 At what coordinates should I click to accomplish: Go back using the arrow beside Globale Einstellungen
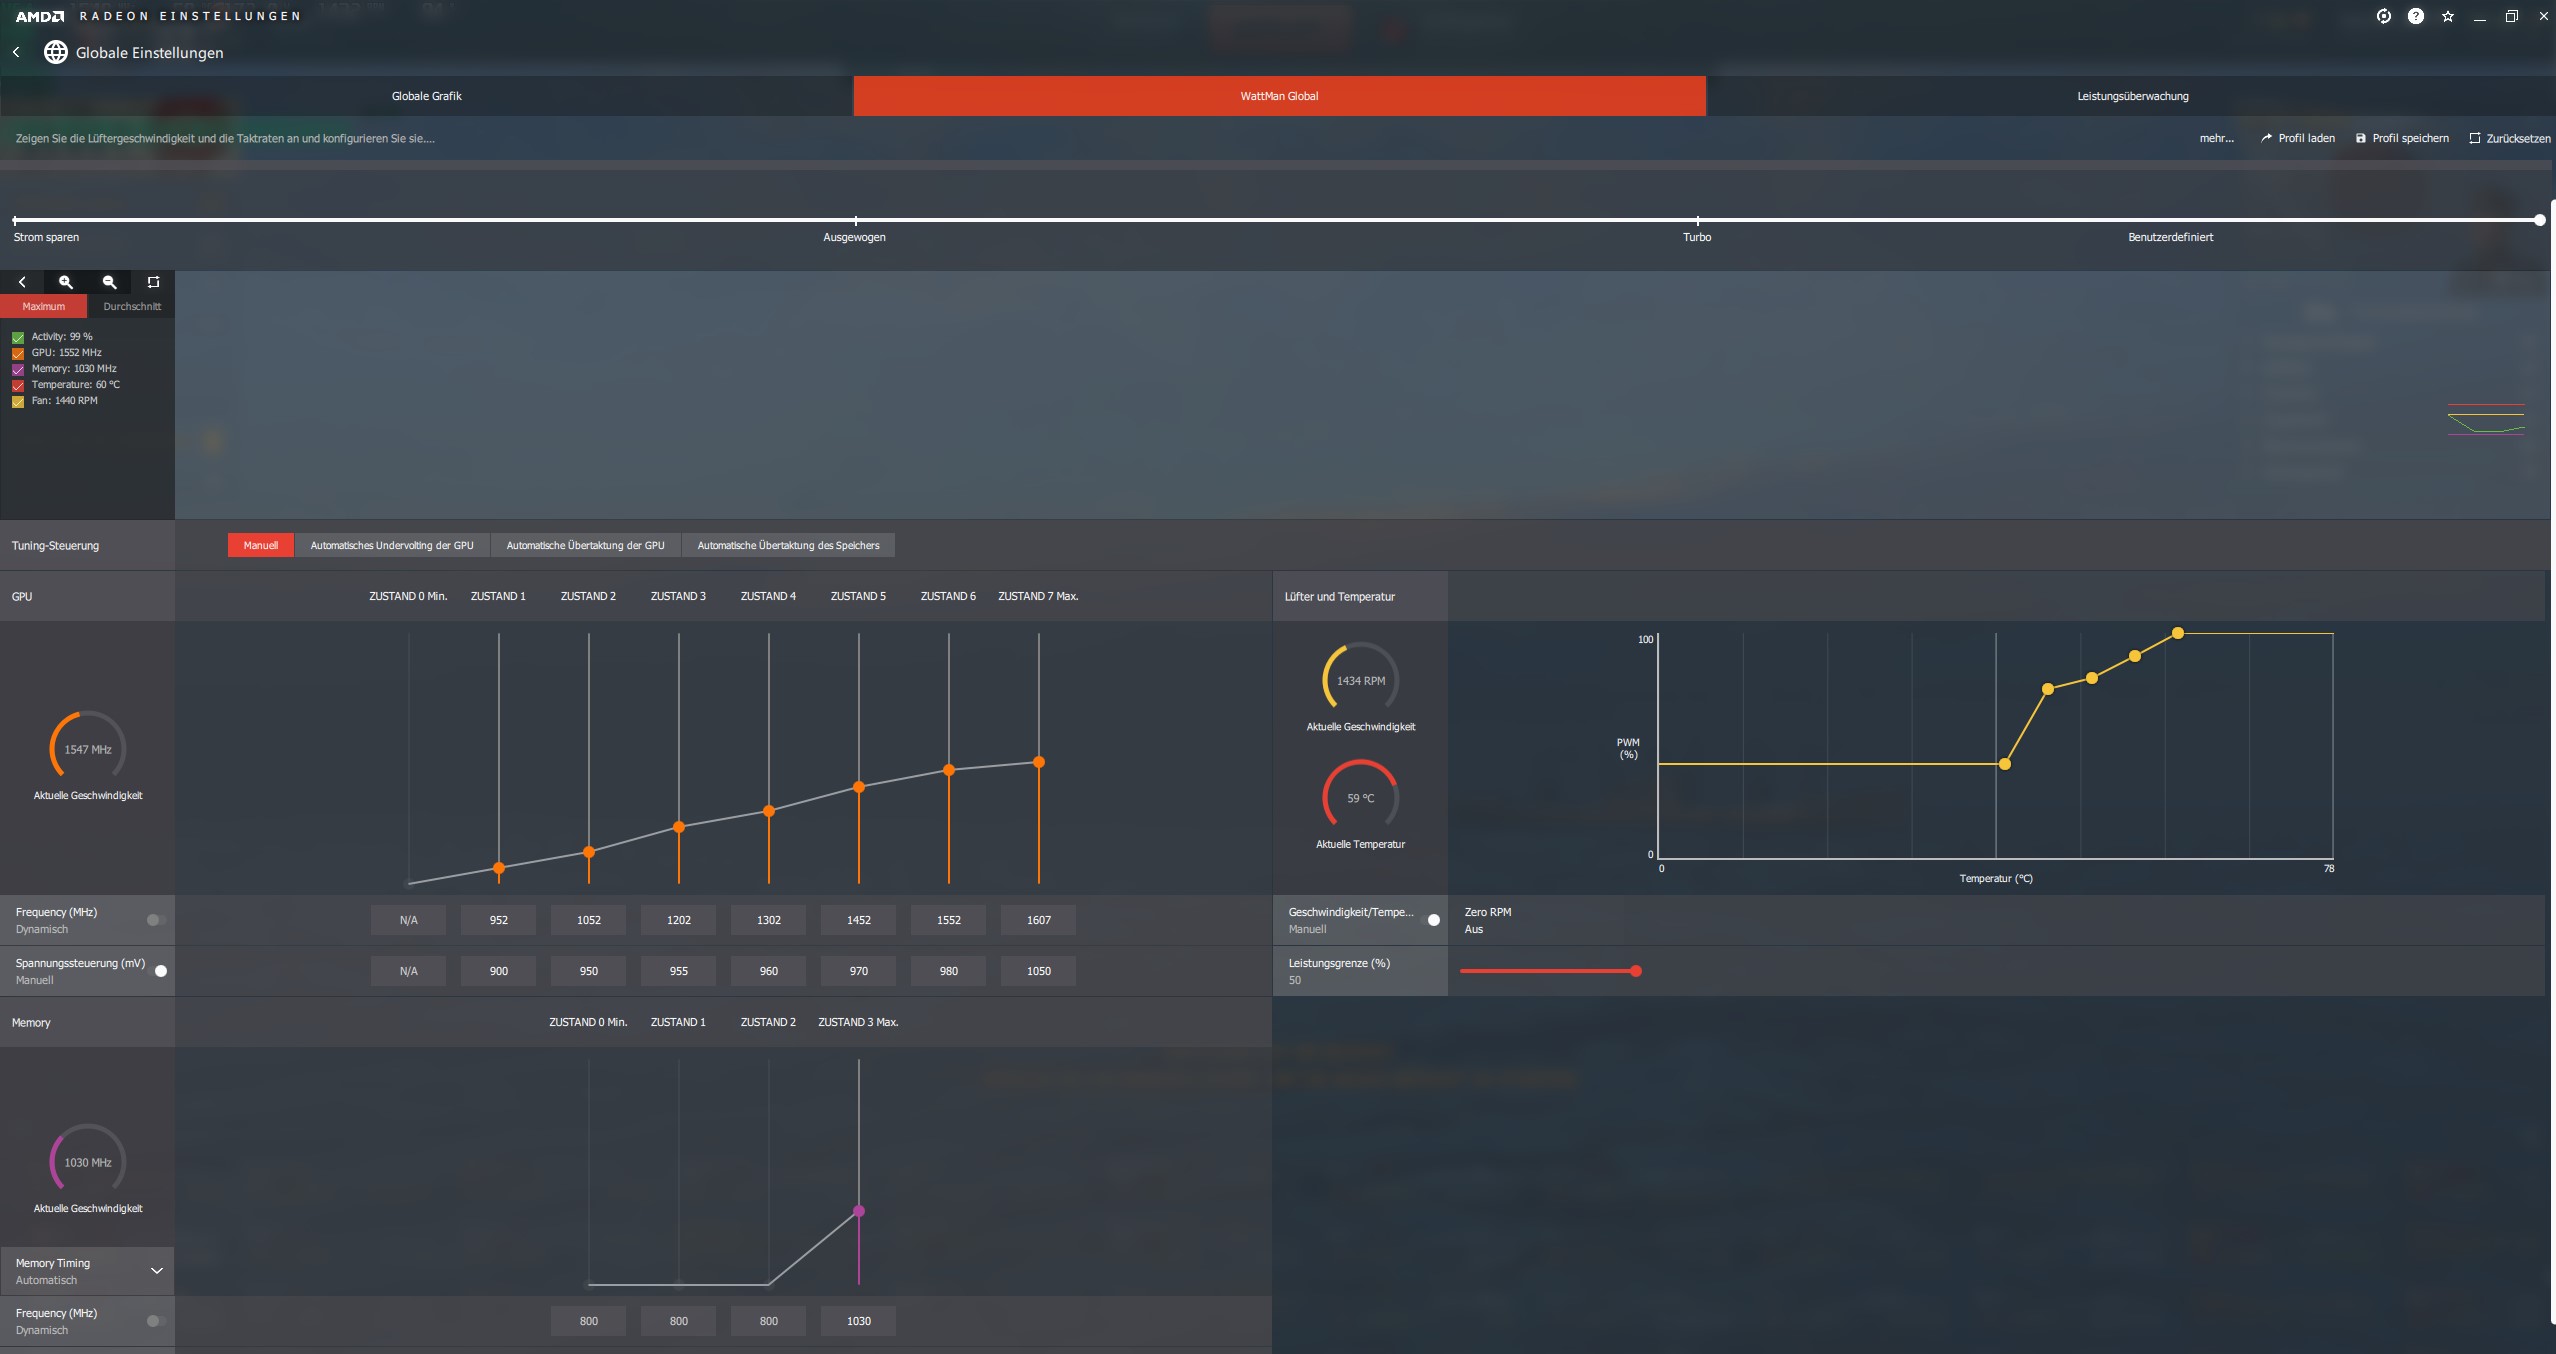pyautogui.click(x=16, y=52)
